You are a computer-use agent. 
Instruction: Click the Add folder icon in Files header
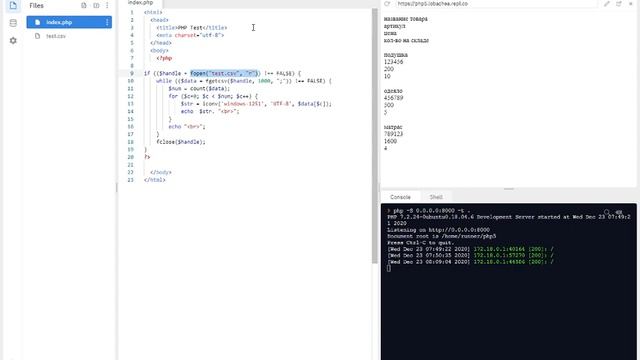(96, 5)
